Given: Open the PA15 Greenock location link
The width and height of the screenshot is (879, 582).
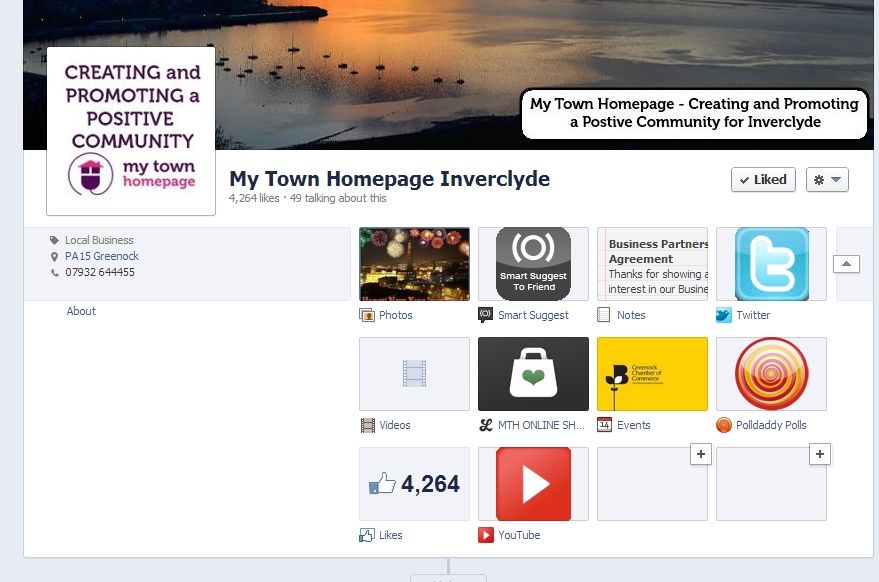Looking at the screenshot, I should click(x=101, y=256).
